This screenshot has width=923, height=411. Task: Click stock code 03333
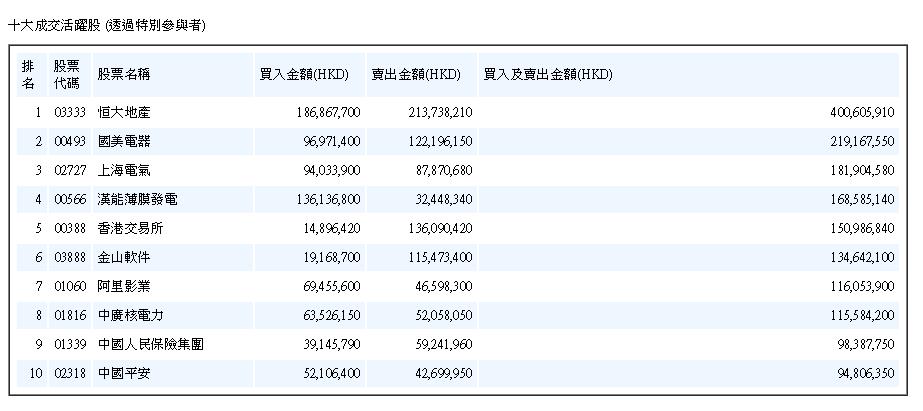coord(70,112)
